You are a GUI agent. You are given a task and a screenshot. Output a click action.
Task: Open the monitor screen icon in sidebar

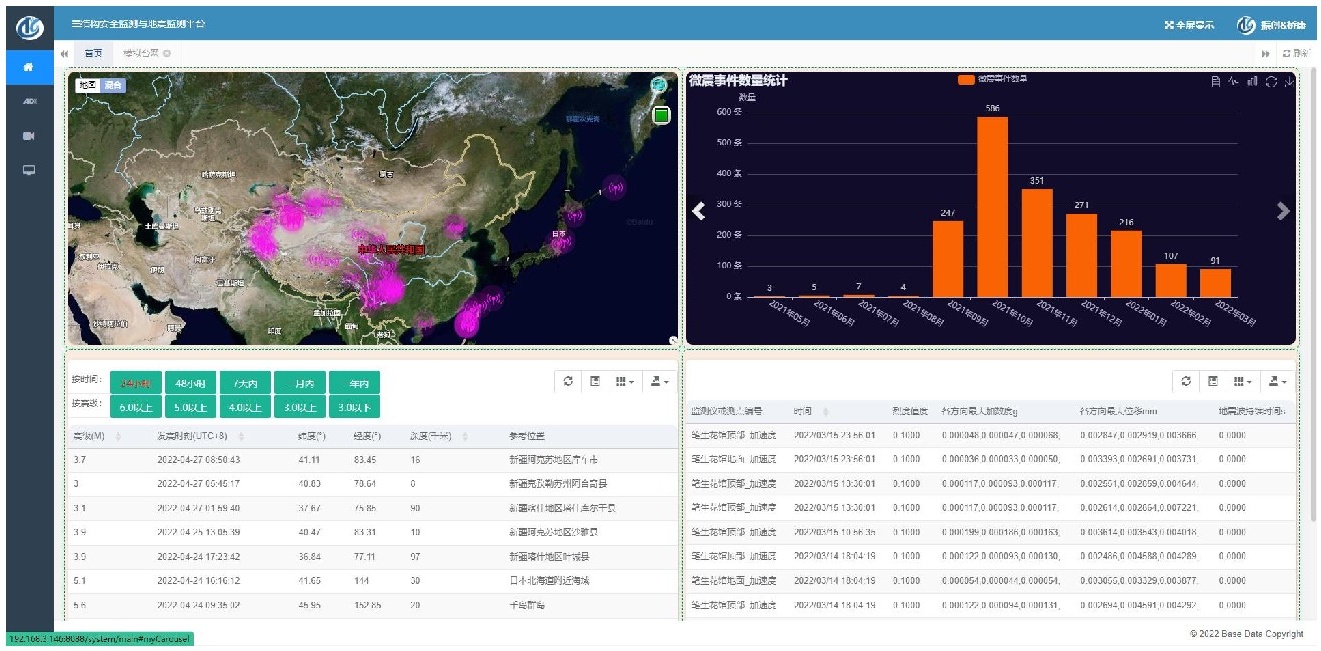29,170
